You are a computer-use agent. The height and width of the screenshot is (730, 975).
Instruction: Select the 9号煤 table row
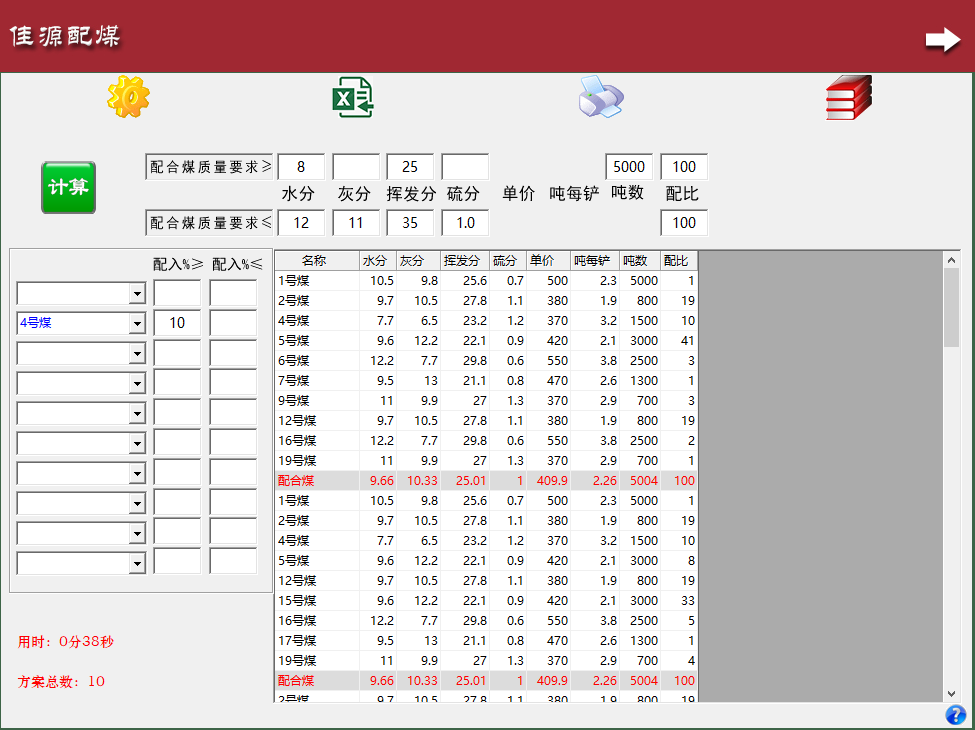[x=486, y=400]
